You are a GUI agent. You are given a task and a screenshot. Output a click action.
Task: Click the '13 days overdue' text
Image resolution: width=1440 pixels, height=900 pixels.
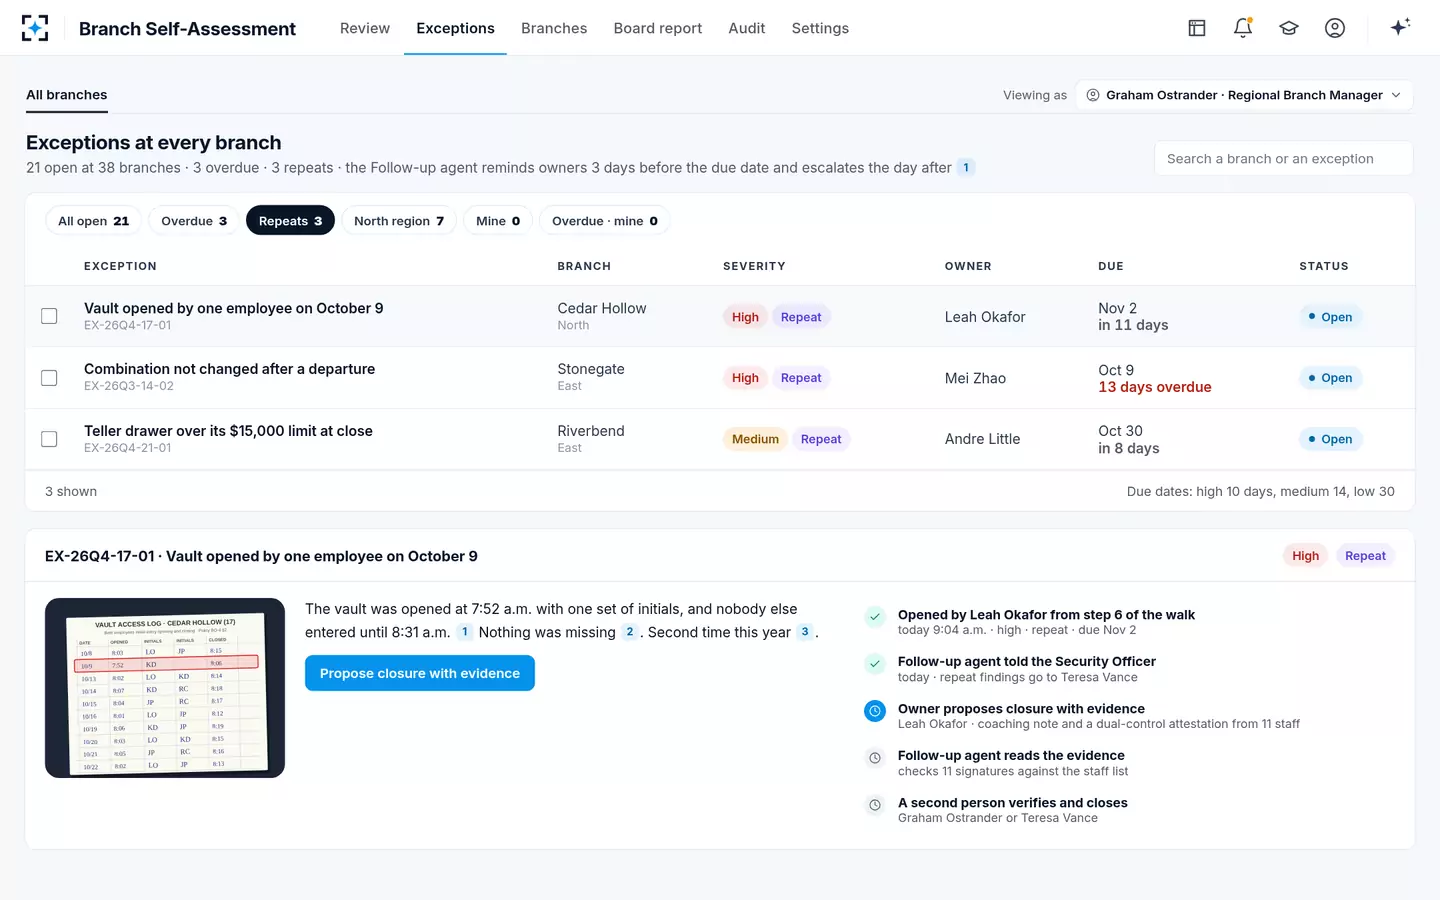(1155, 387)
